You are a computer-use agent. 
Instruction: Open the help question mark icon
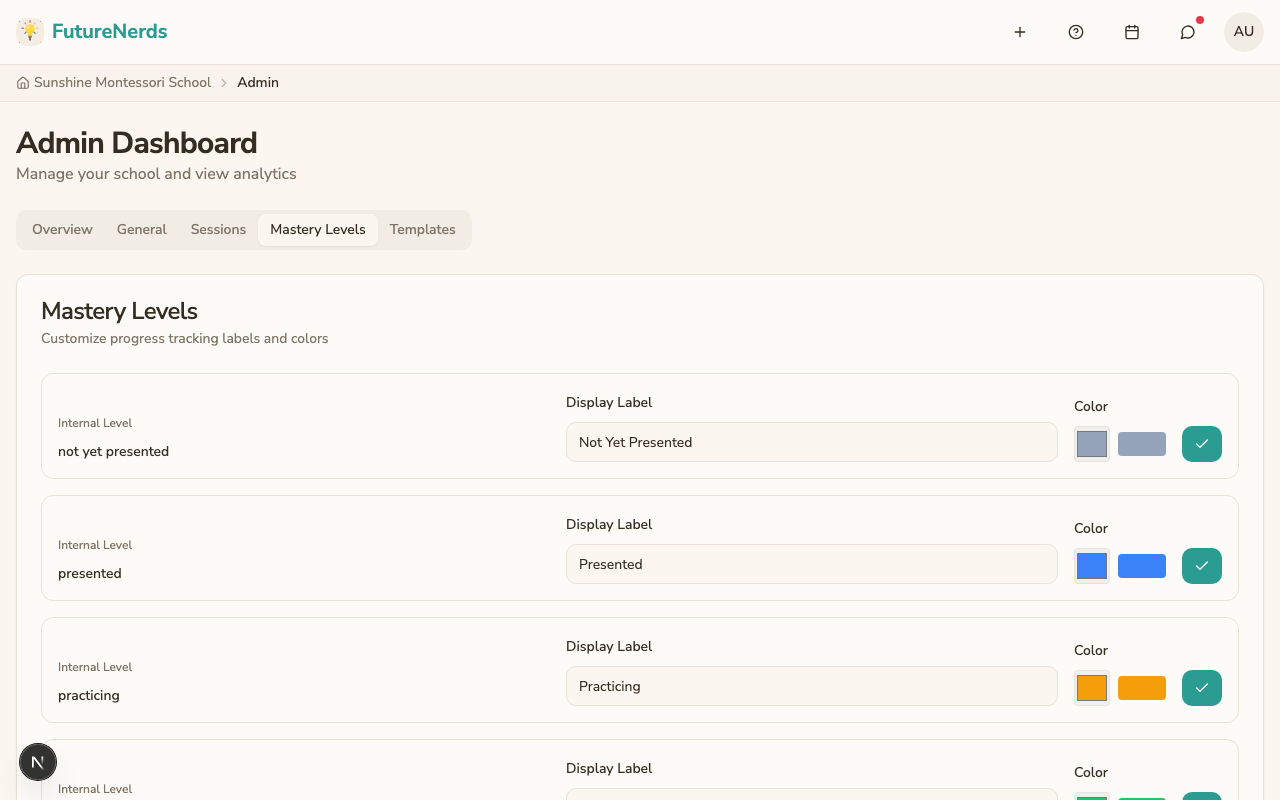point(1076,32)
